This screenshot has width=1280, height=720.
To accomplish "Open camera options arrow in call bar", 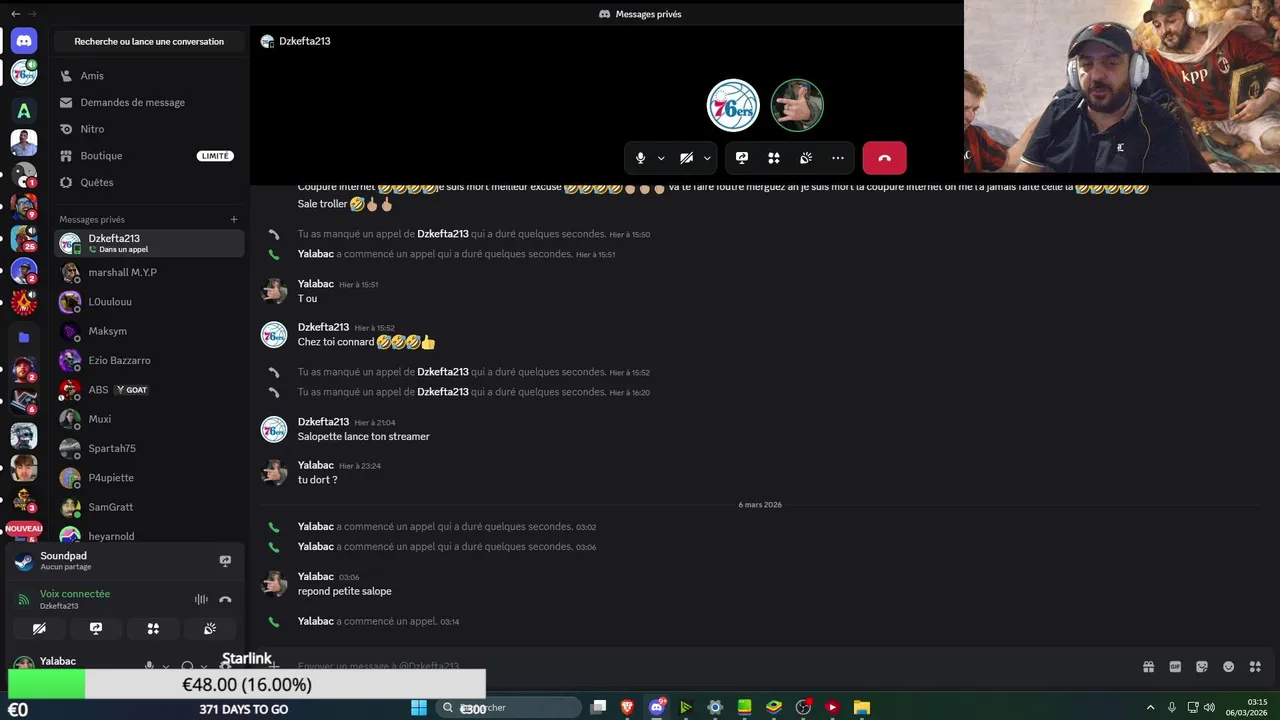I will pos(707,158).
